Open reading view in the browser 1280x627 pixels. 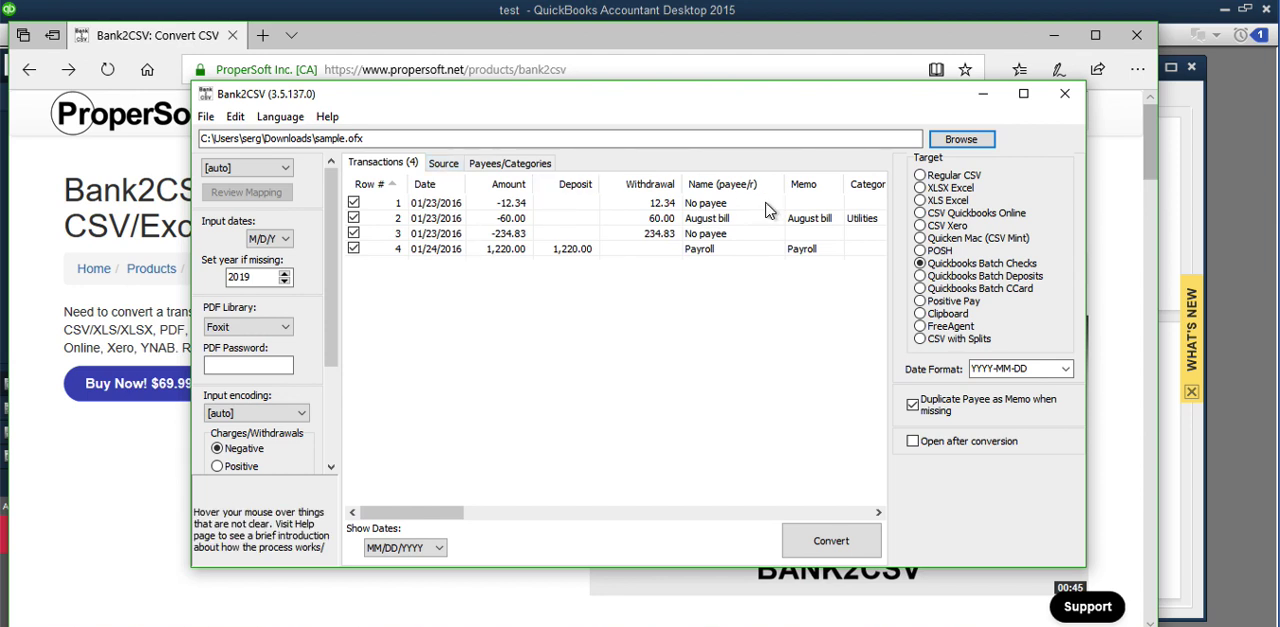coord(936,70)
